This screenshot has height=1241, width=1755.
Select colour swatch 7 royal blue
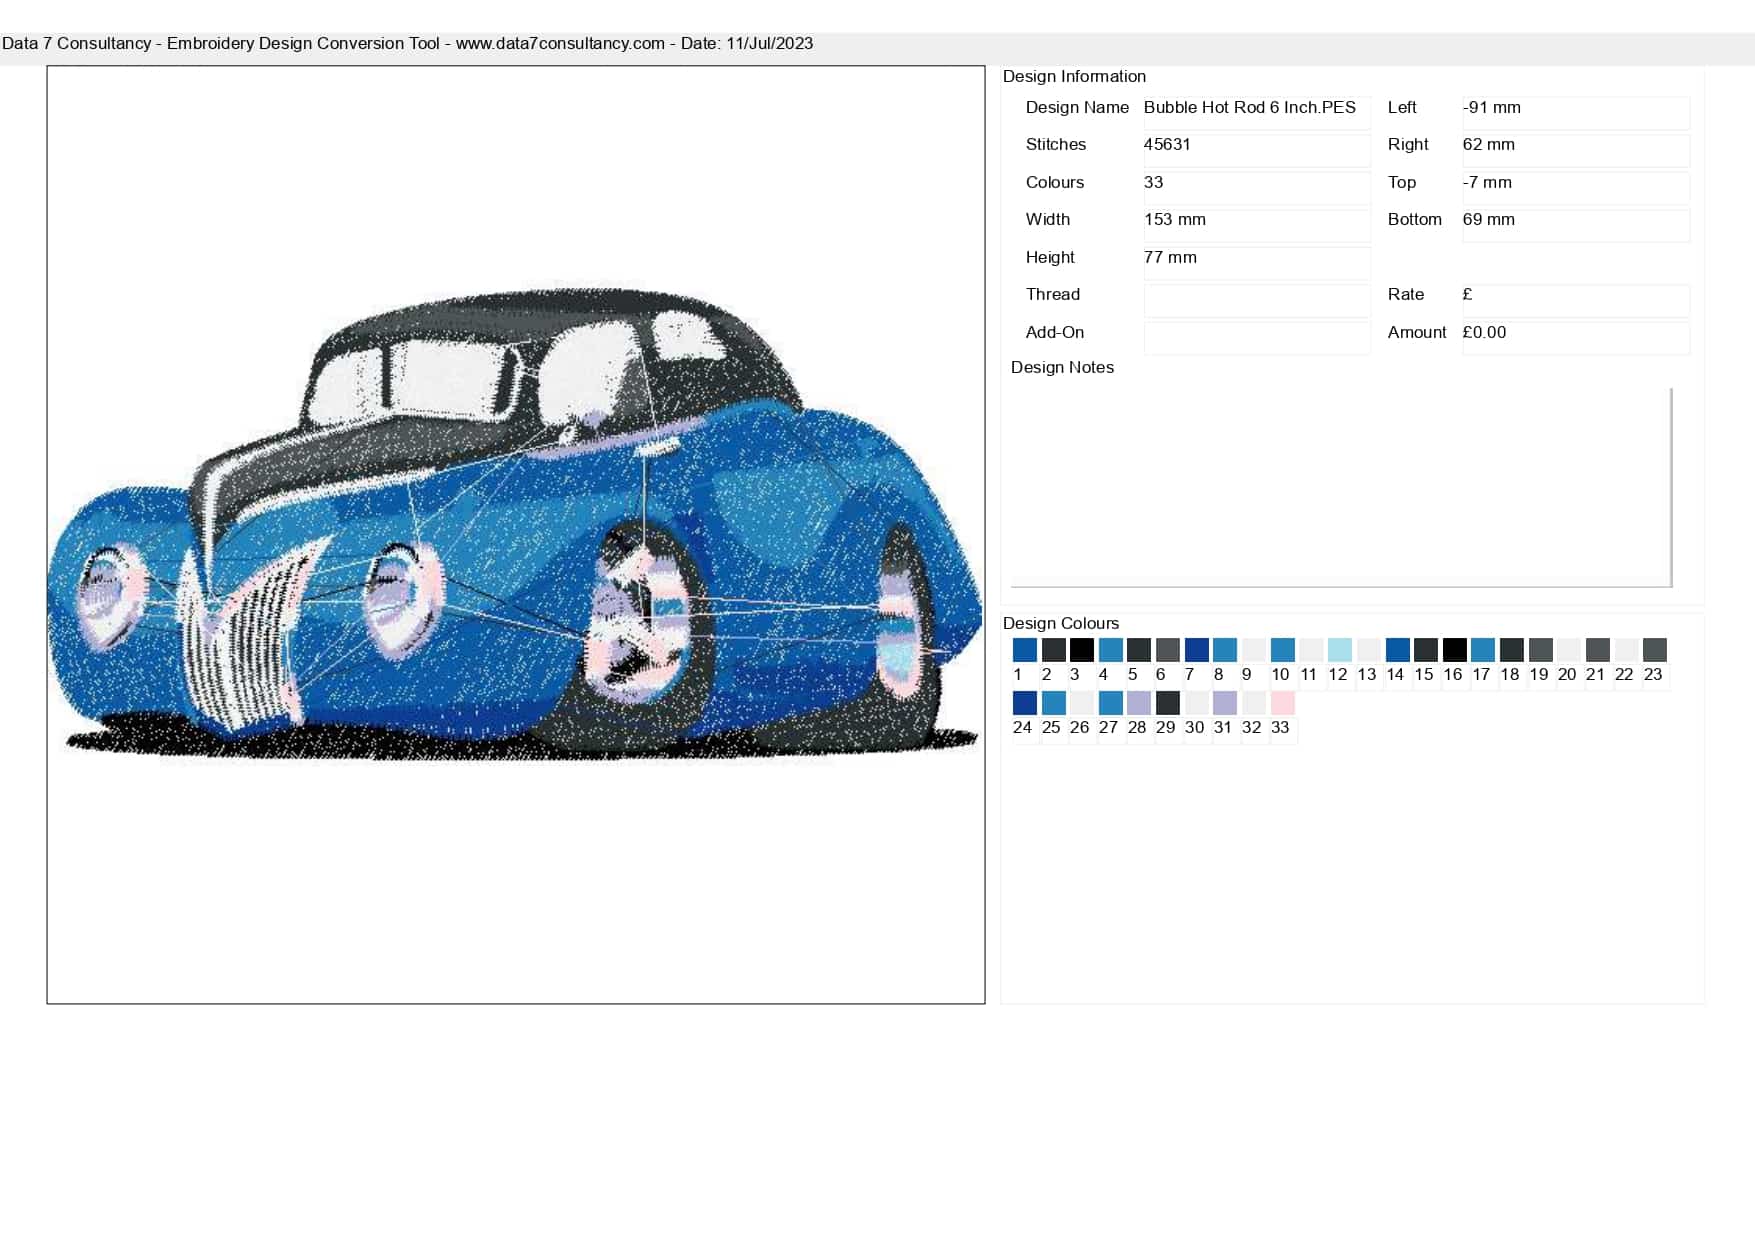pyautogui.click(x=1196, y=650)
